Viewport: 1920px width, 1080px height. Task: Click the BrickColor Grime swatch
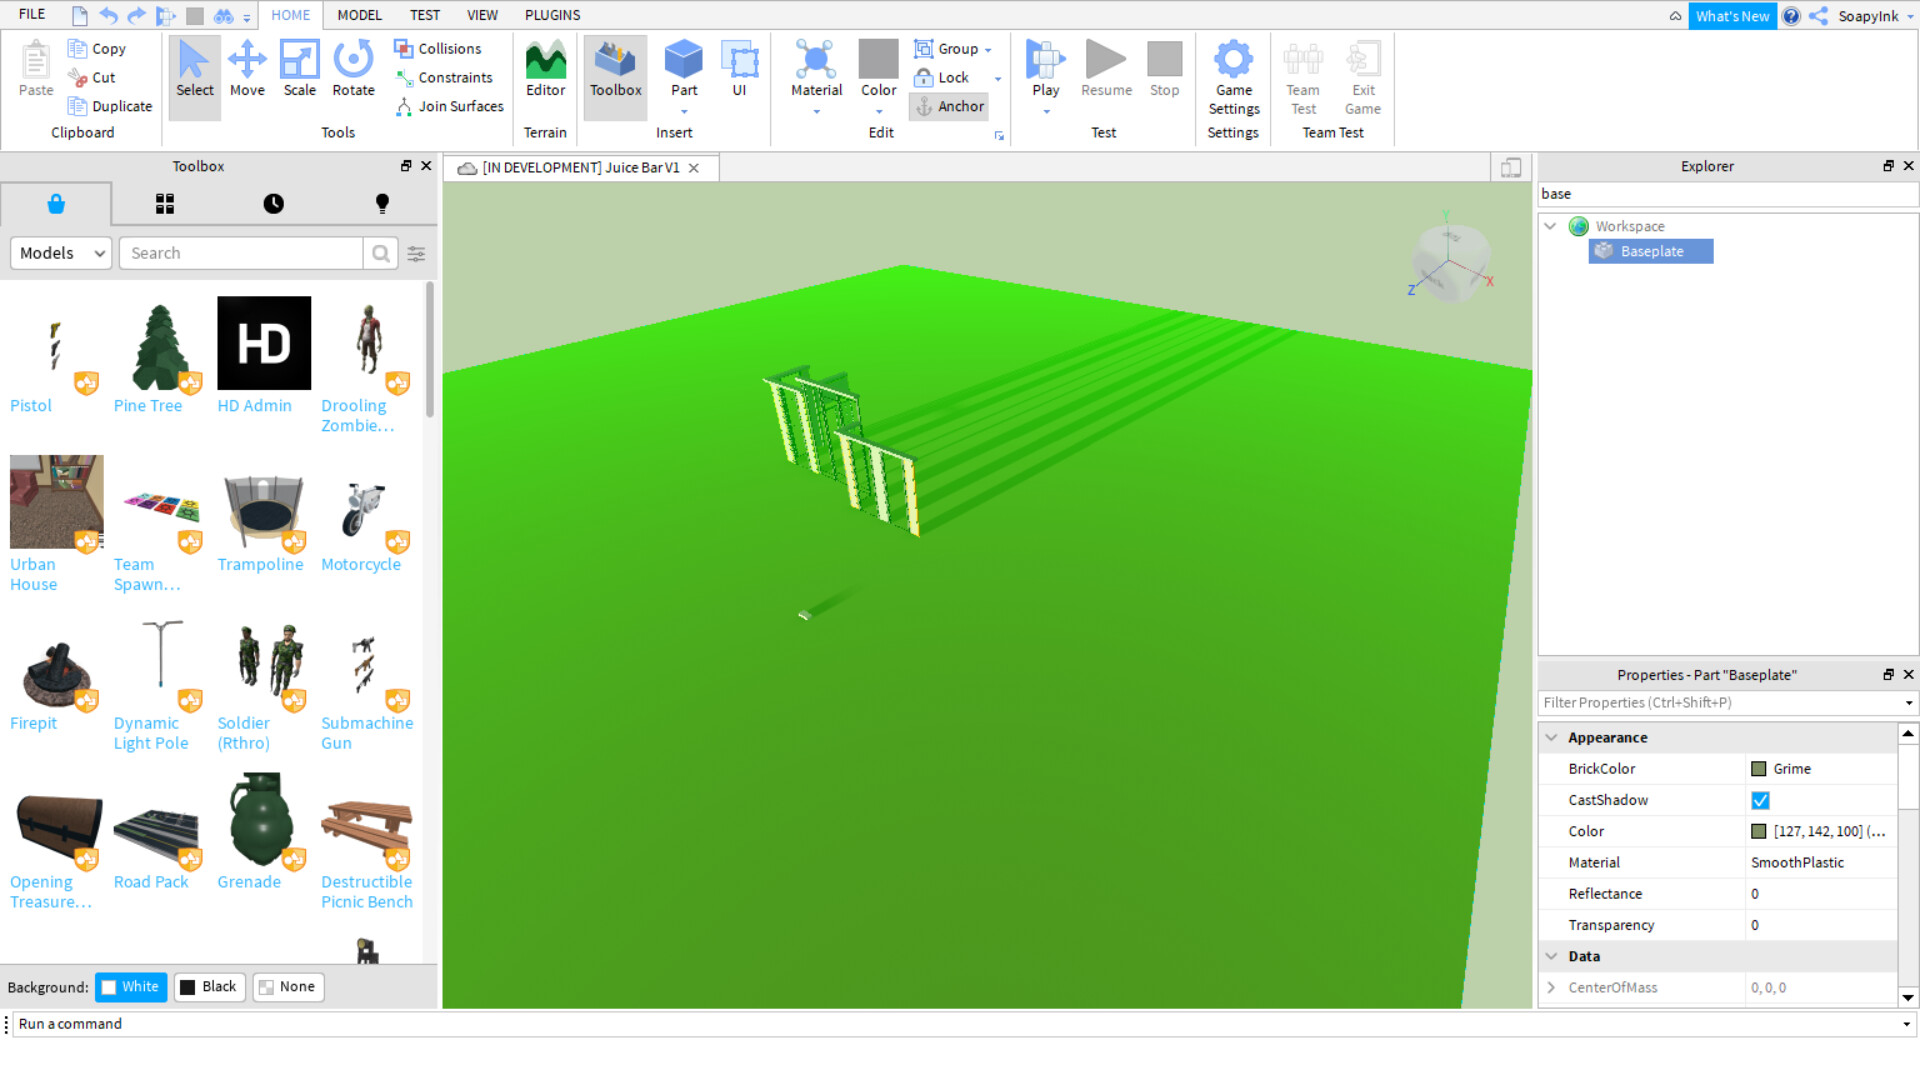click(1758, 769)
